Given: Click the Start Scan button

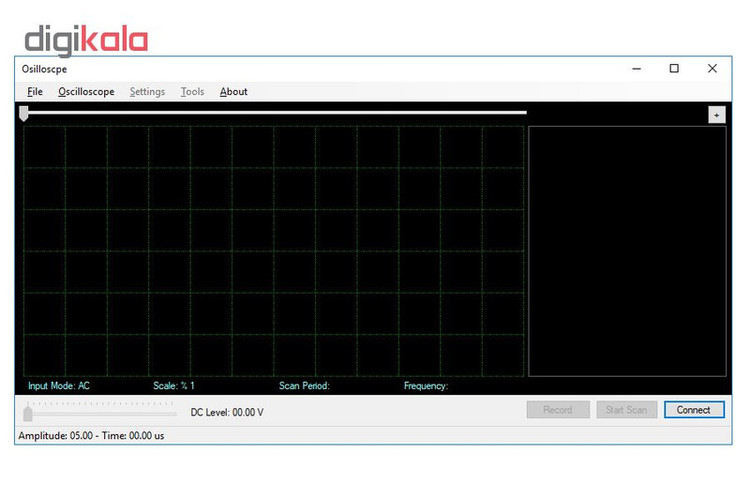Looking at the screenshot, I should [x=626, y=410].
